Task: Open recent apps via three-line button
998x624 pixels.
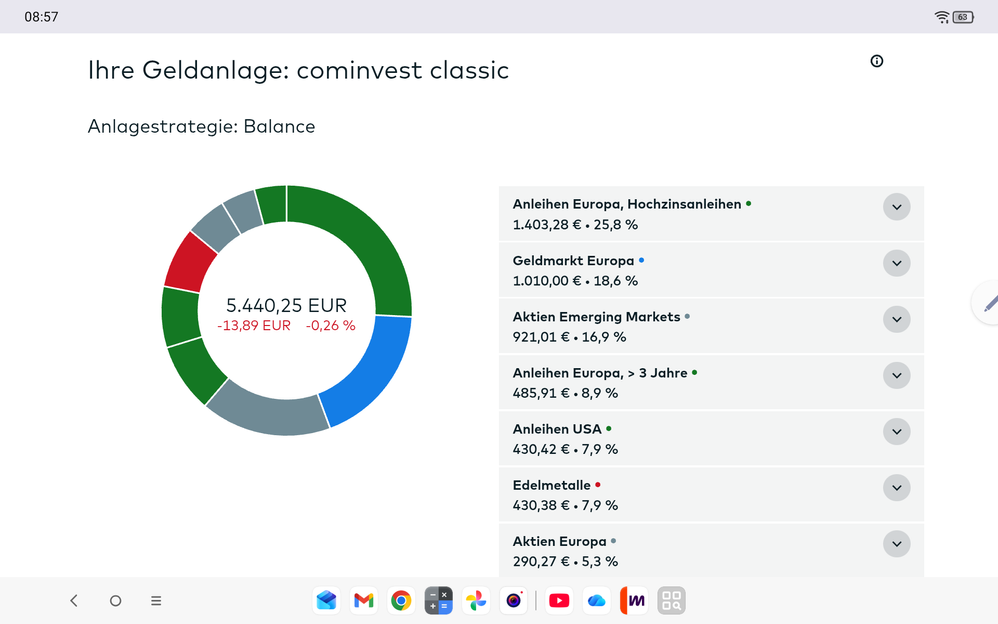Action: [156, 600]
